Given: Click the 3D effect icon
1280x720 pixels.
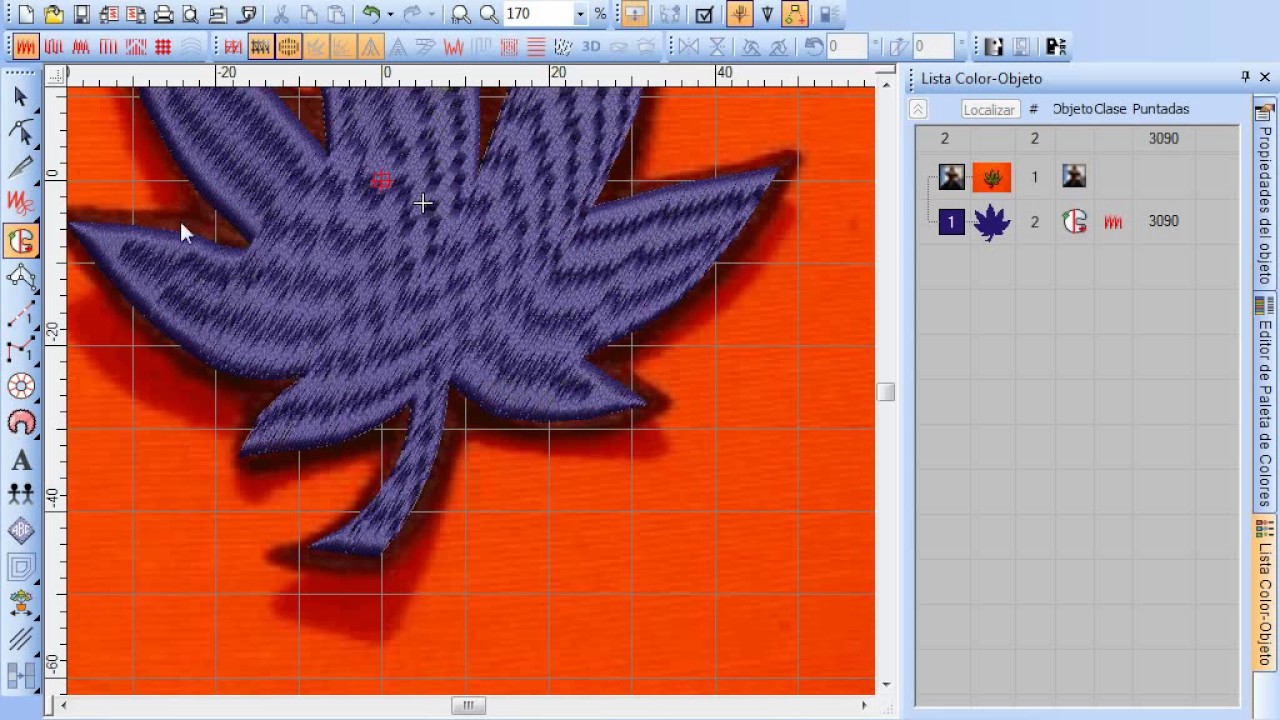Looking at the screenshot, I should click(591, 46).
